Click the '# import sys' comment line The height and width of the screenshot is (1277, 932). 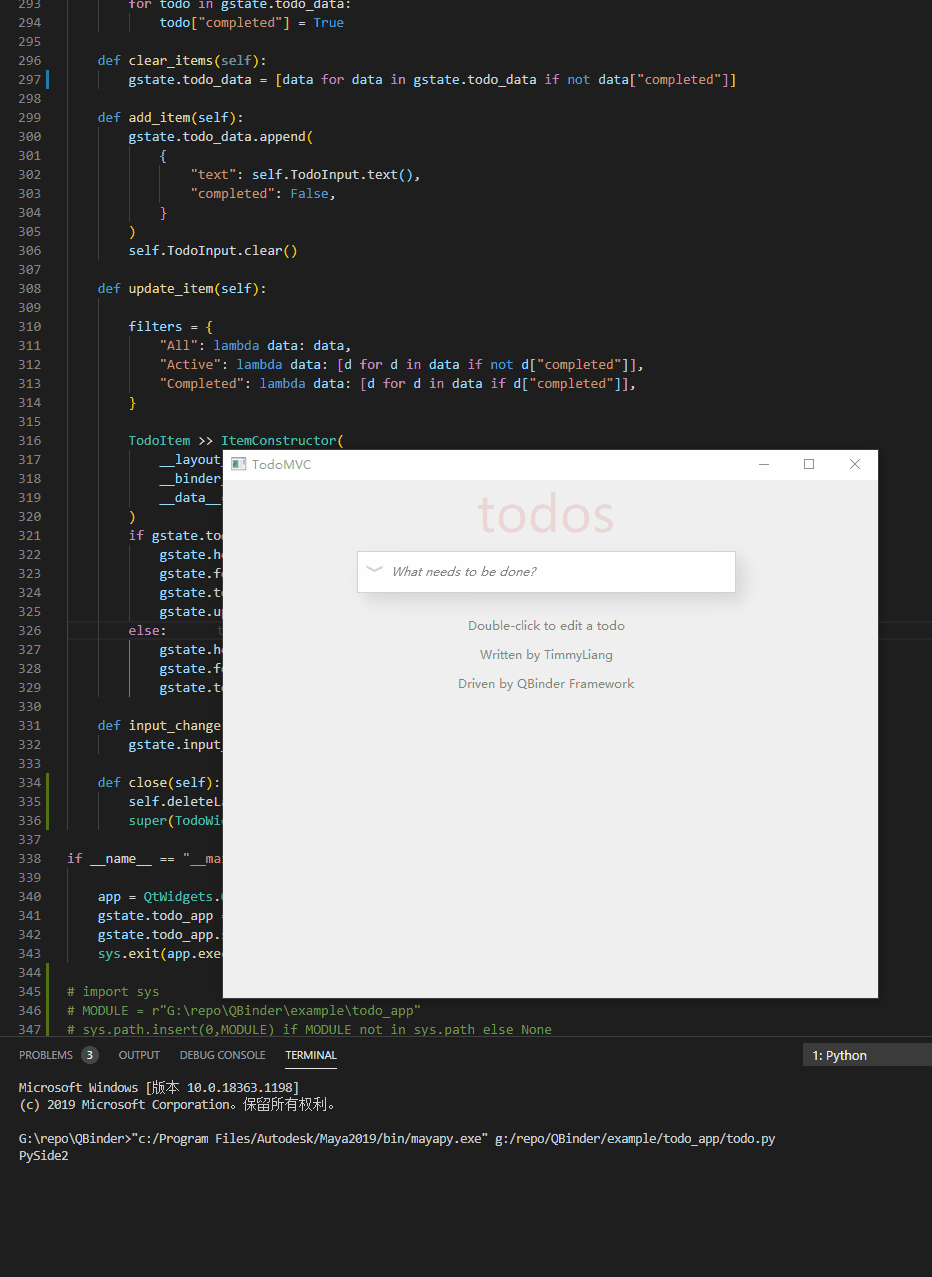pos(113,991)
